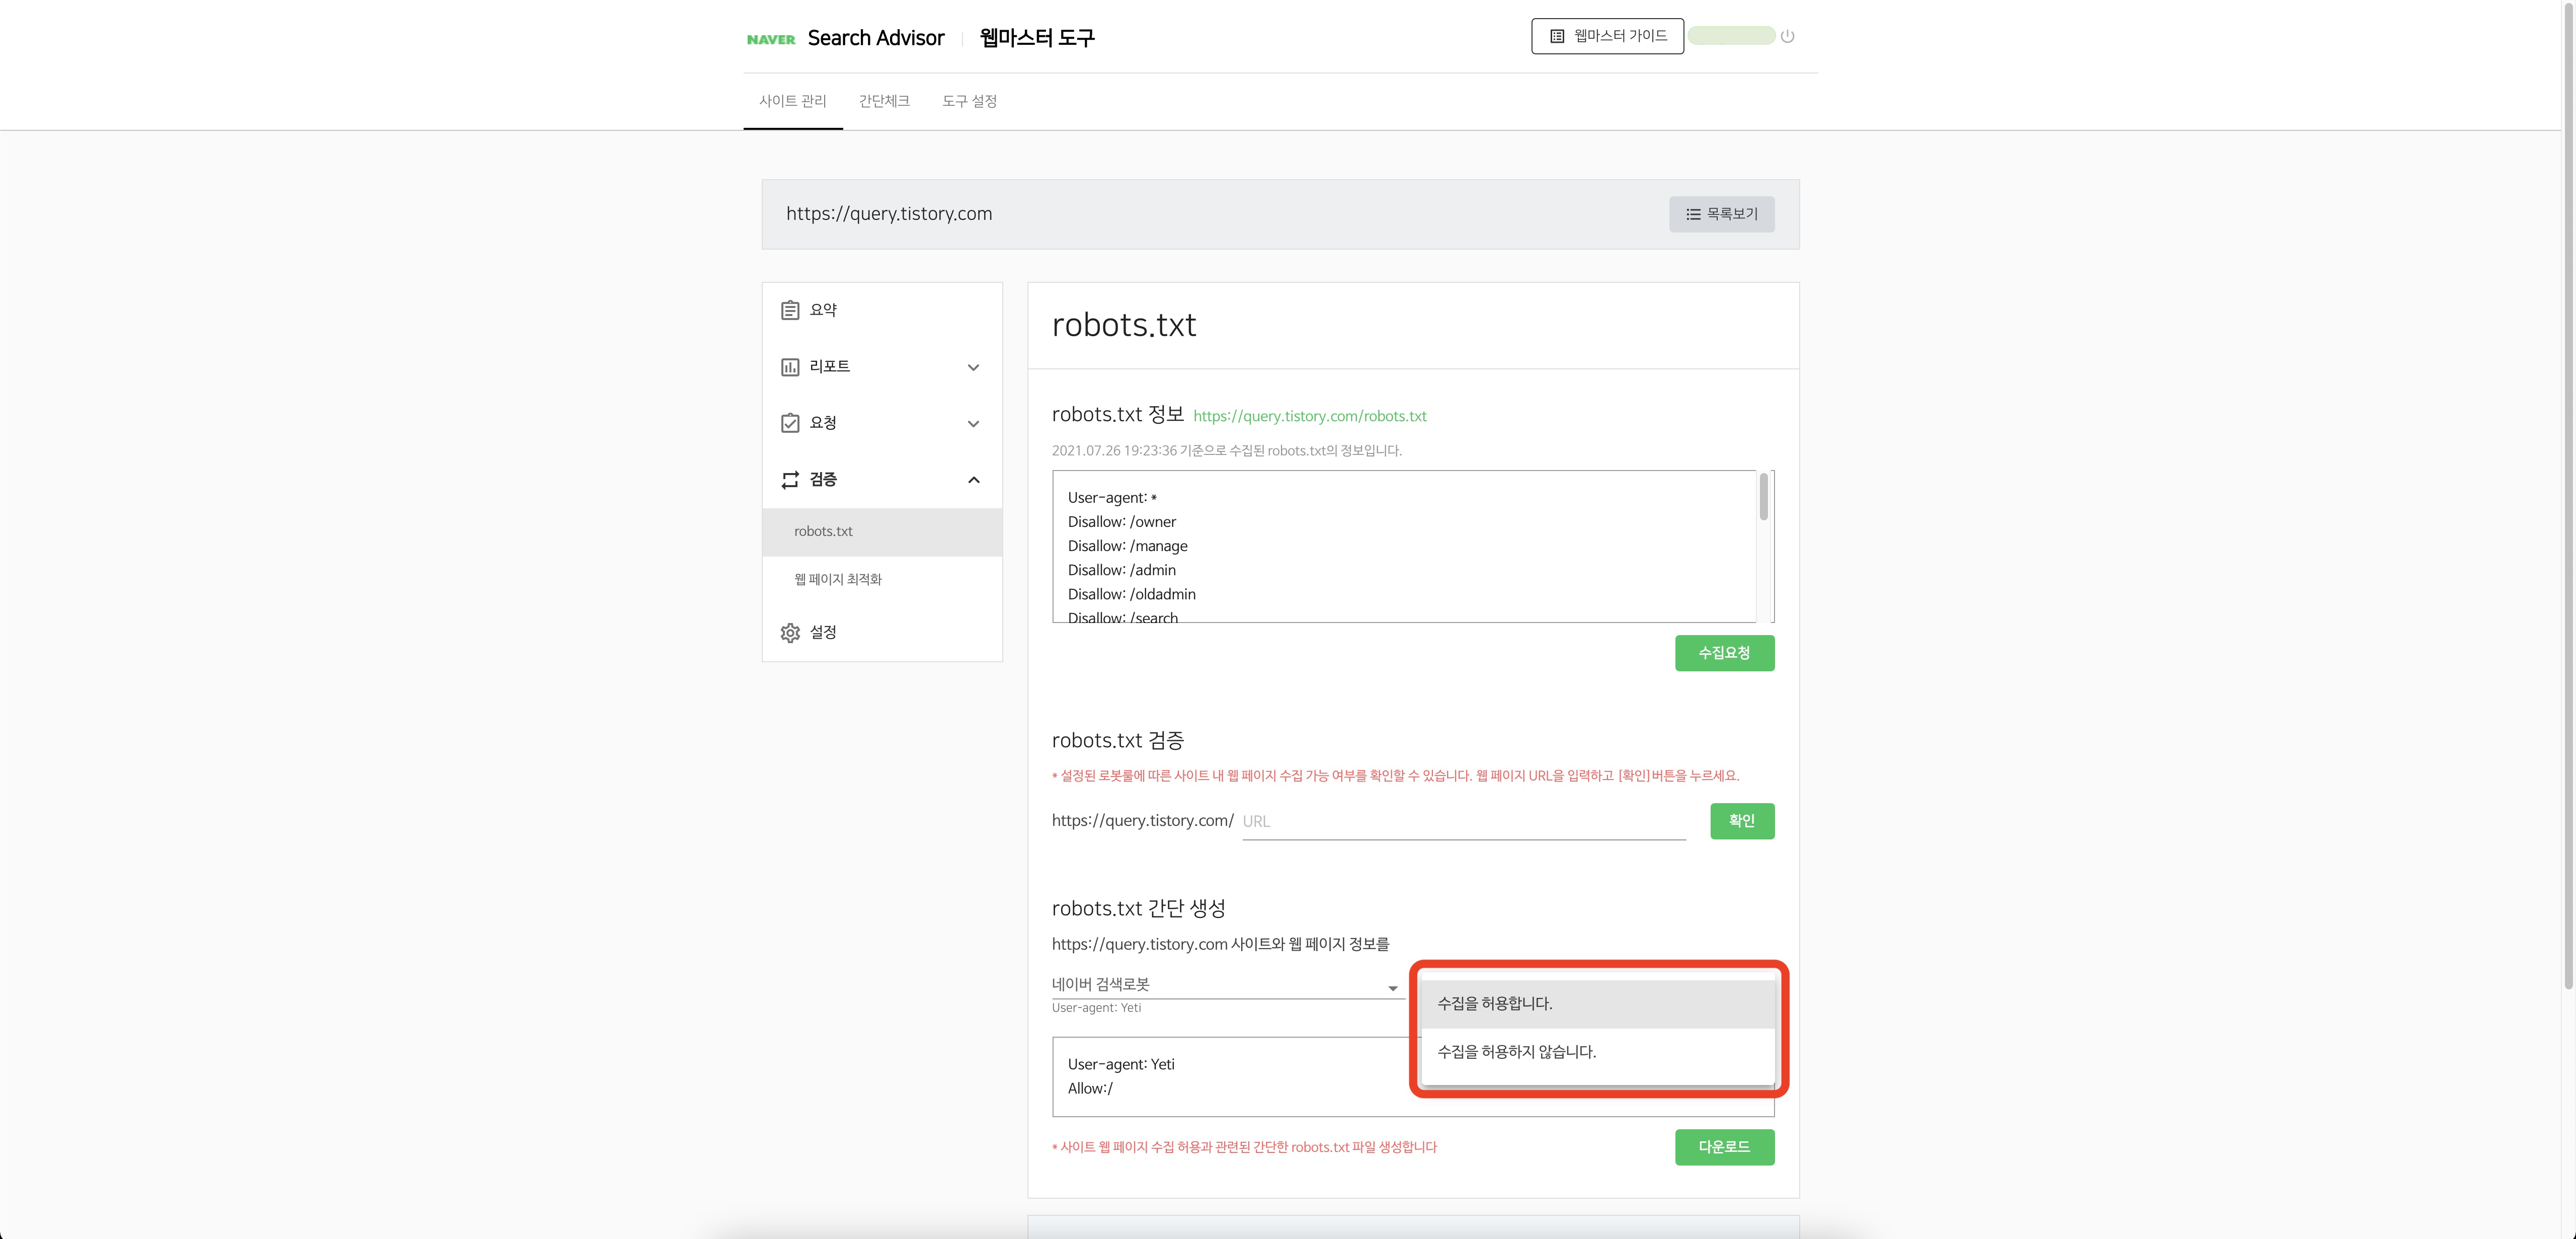Select the 수집을 허용하지 않습니다. option
2576x1239 pixels.
click(x=1597, y=1052)
